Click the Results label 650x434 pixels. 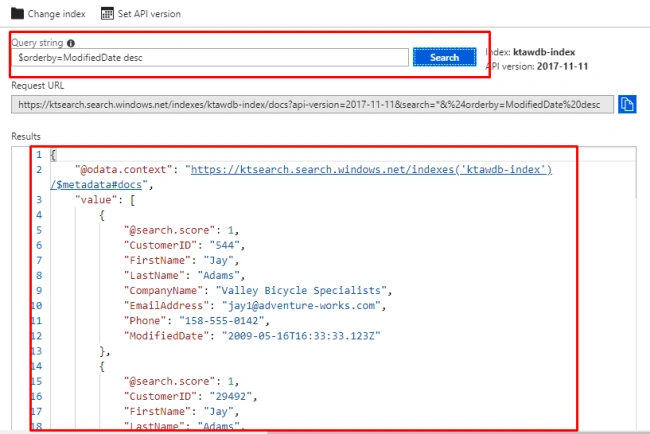point(26,136)
